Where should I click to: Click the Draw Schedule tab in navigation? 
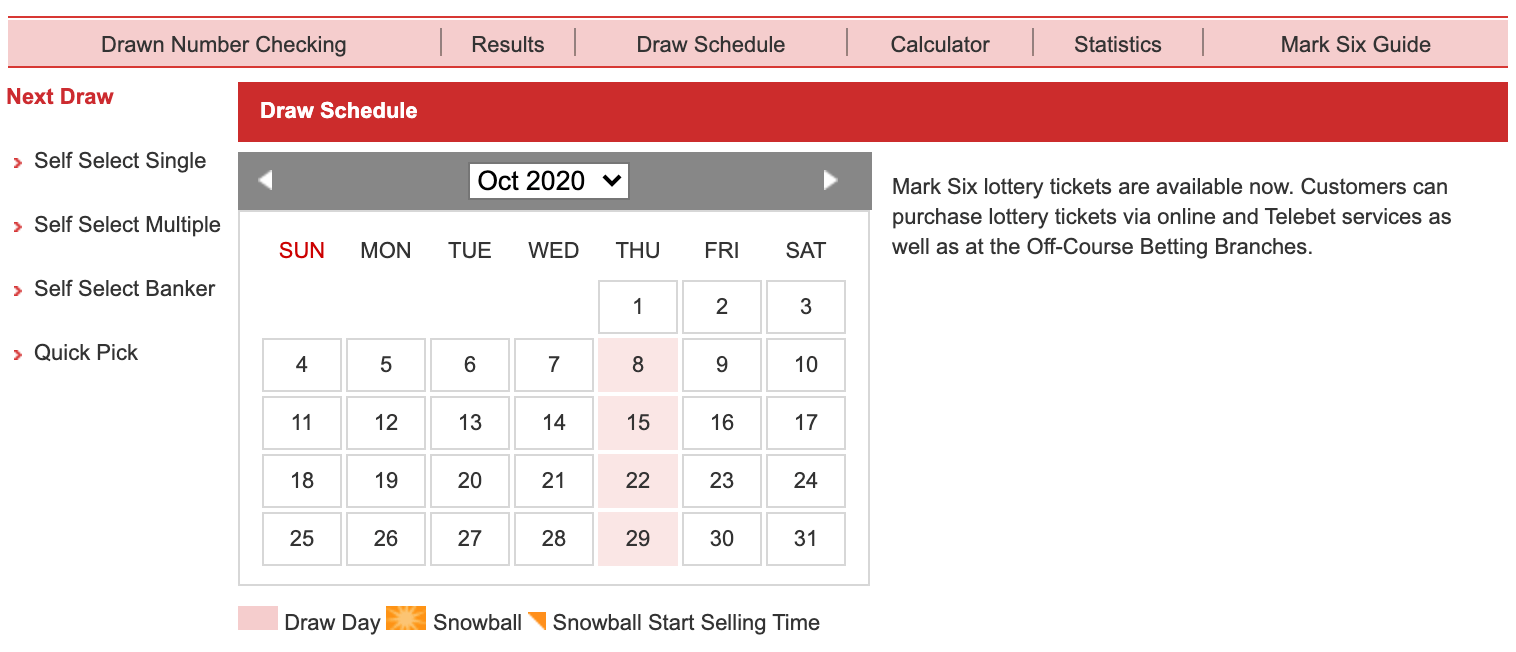click(711, 45)
